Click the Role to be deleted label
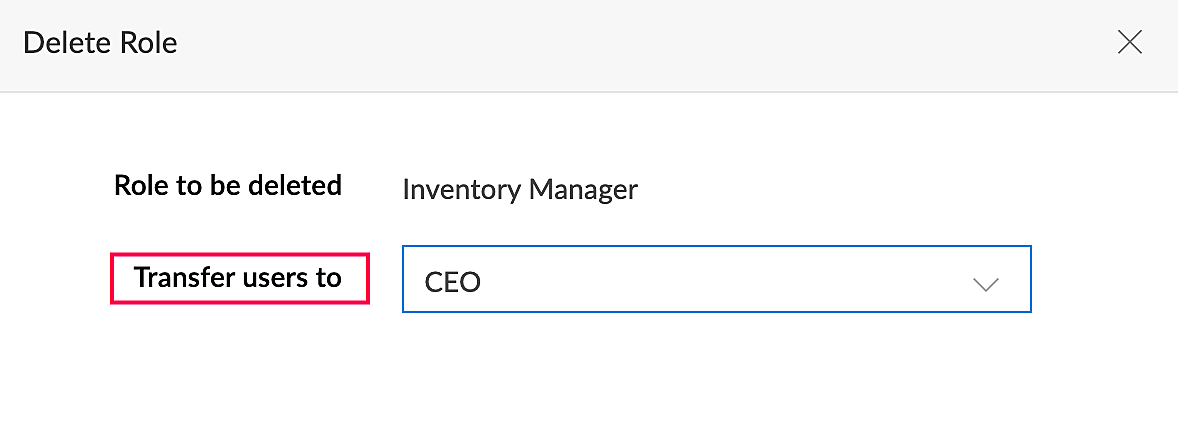The image size is (1178, 422). 228,186
